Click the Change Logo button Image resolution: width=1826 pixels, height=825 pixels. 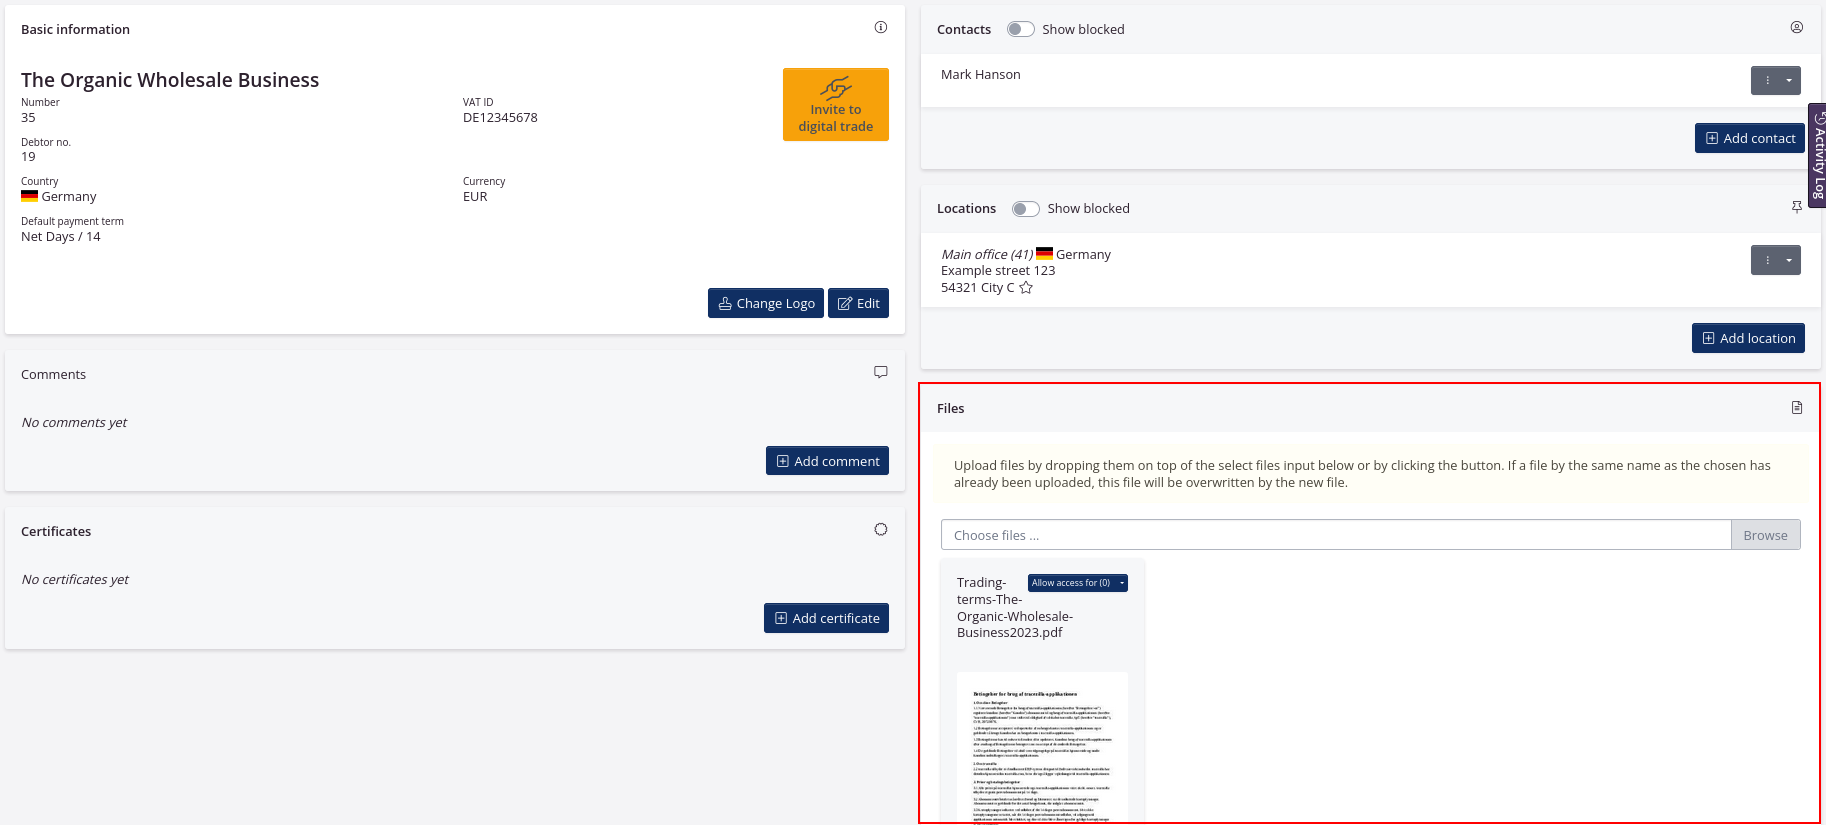[765, 303]
